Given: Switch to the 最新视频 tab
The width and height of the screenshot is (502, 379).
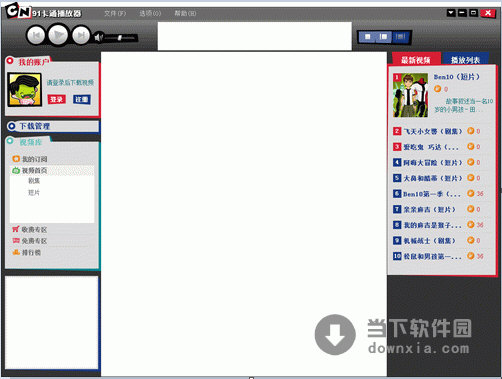Looking at the screenshot, I should (416, 60).
